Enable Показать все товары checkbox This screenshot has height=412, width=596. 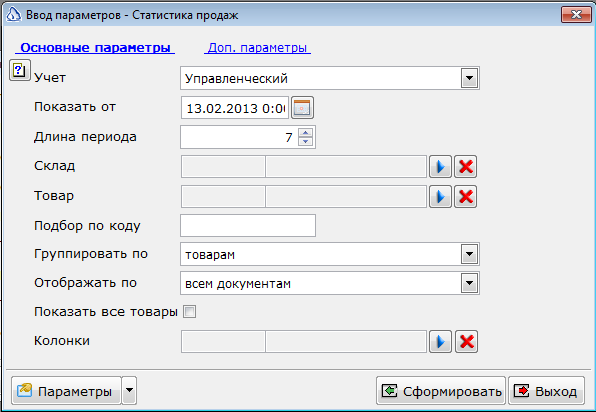coord(189,312)
